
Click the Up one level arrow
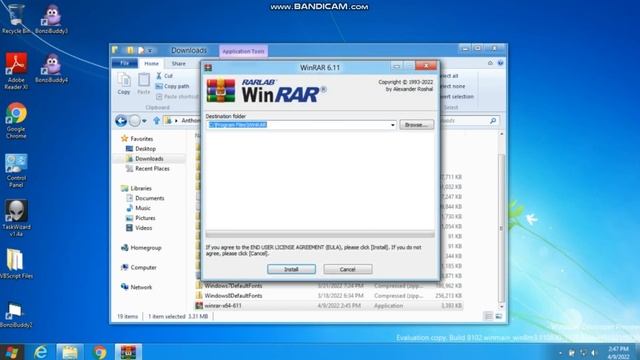(156, 120)
